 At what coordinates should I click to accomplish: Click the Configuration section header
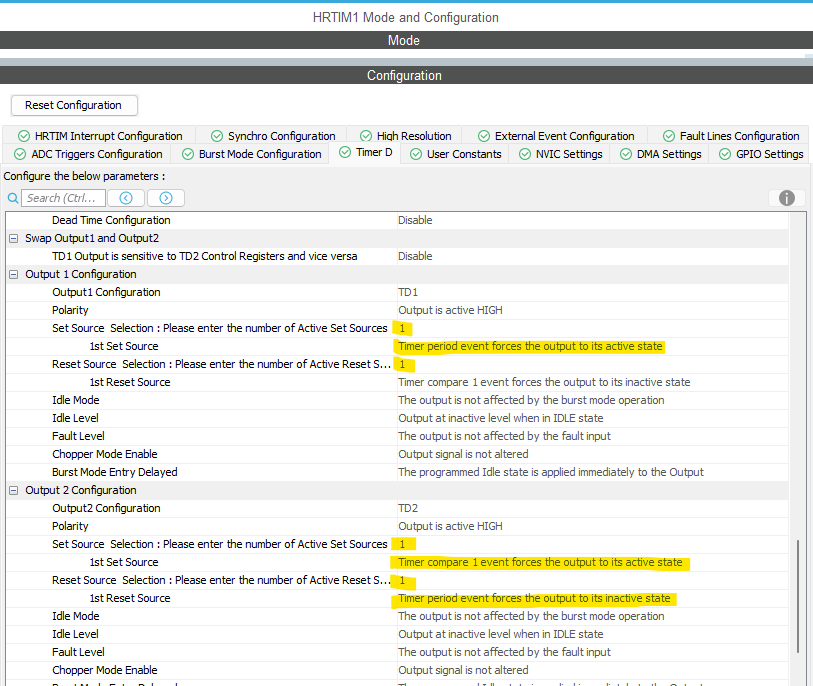[x=404, y=76]
